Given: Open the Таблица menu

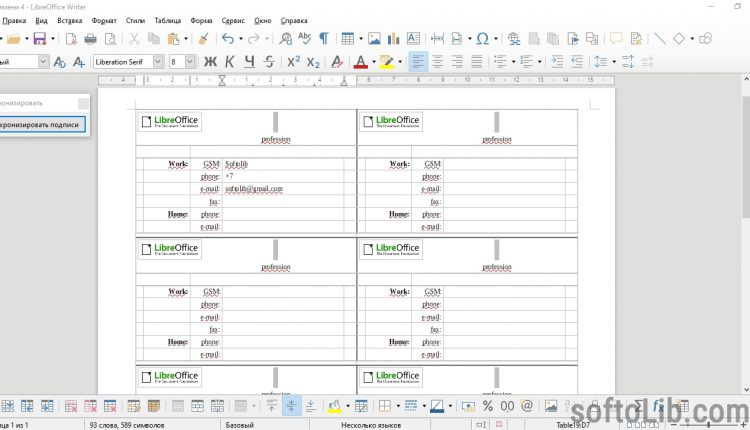Looking at the screenshot, I should (167, 21).
